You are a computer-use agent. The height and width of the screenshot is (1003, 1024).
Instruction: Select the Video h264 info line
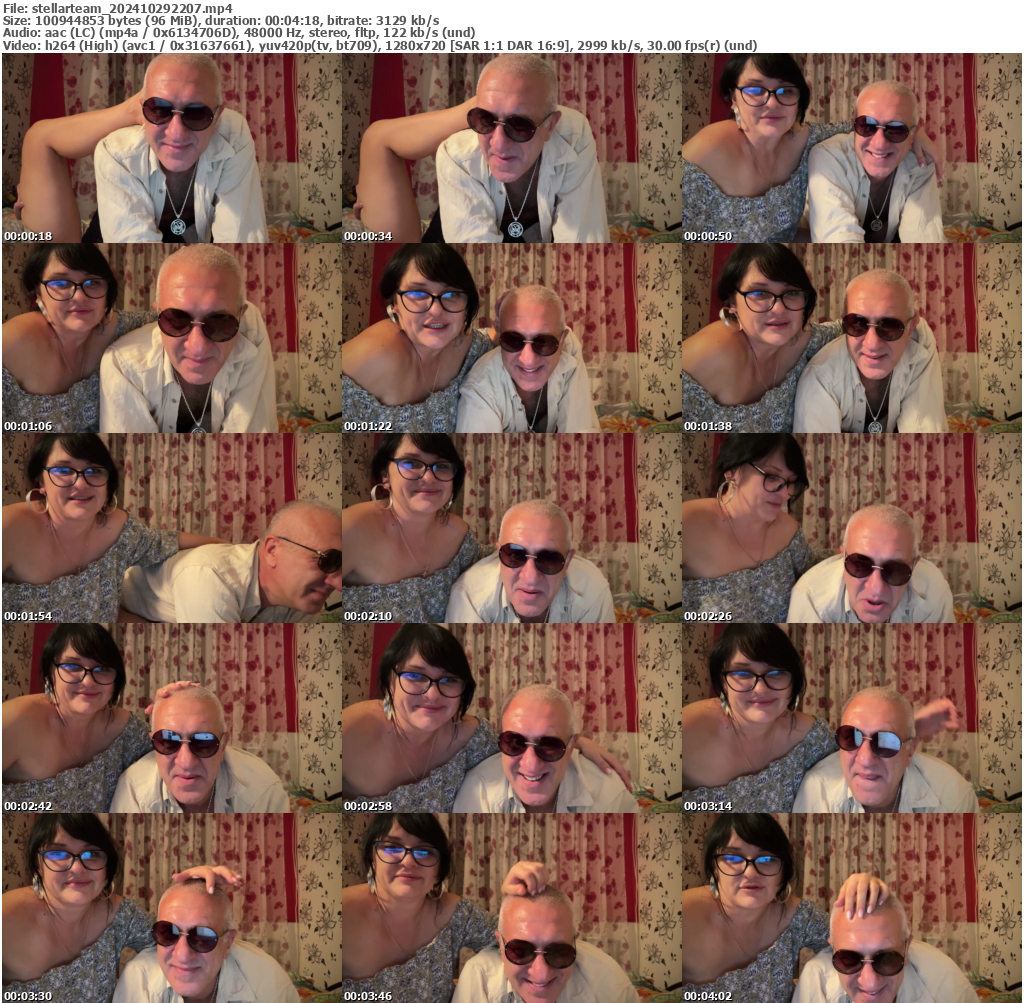(380, 46)
